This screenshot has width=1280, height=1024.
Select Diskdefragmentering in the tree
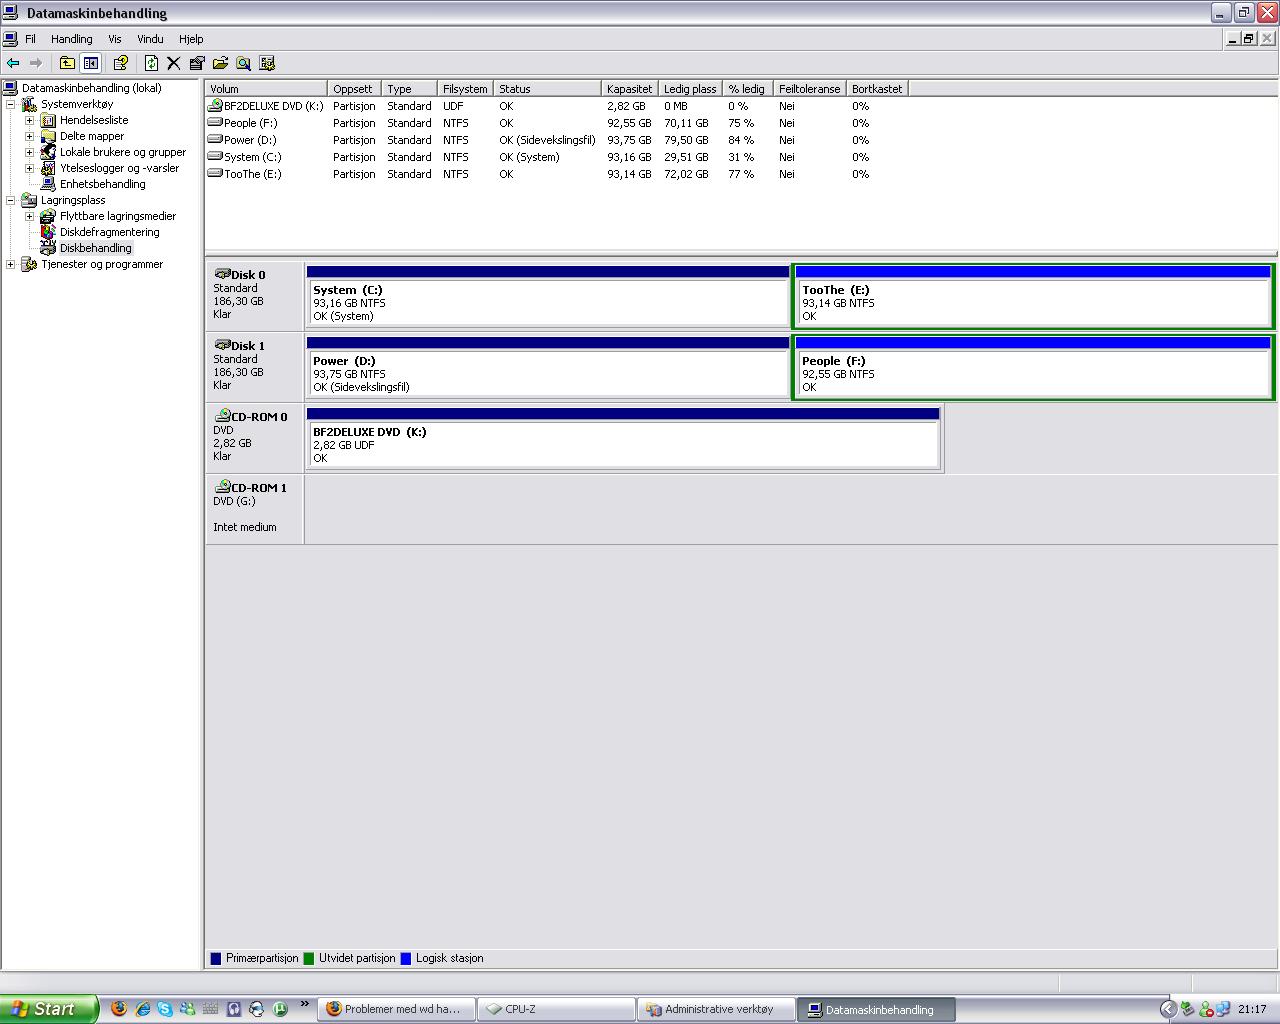(x=109, y=232)
